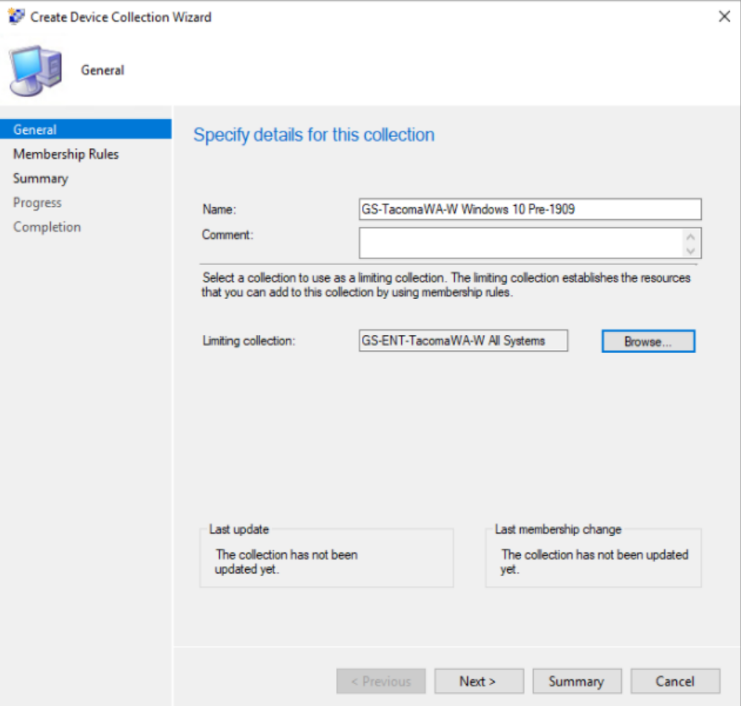Click the 'Name:' label
This screenshot has width=741, height=706.
click(x=219, y=209)
